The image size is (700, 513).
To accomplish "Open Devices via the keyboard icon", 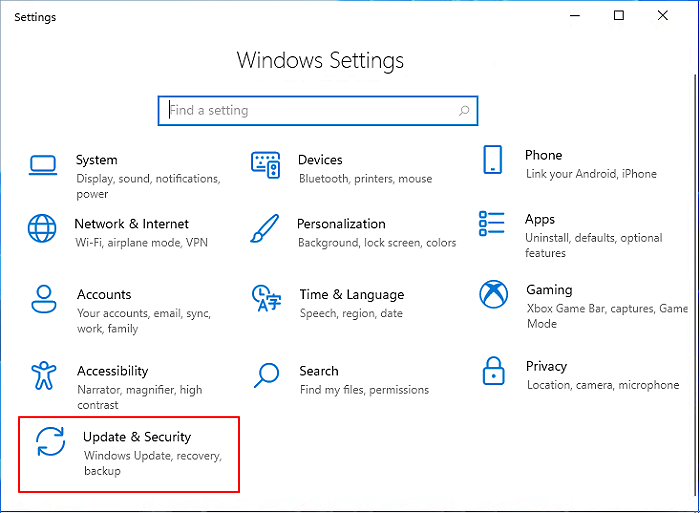I will [x=265, y=165].
